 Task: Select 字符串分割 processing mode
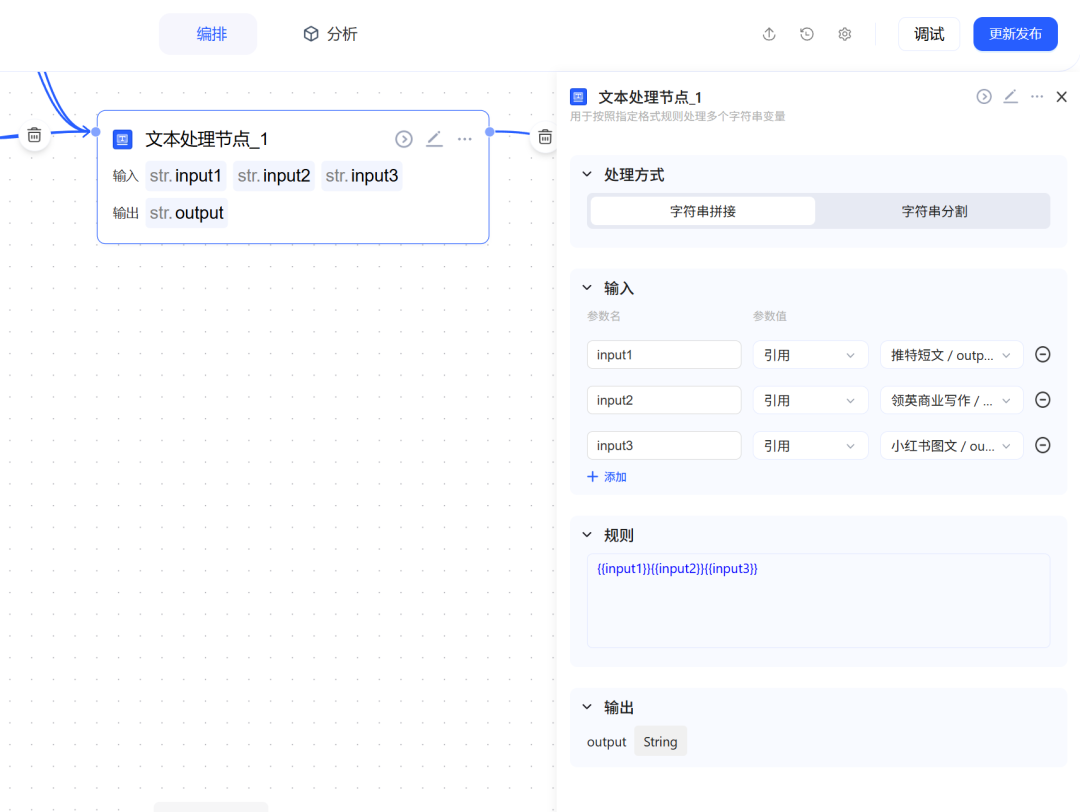point(934,211)
